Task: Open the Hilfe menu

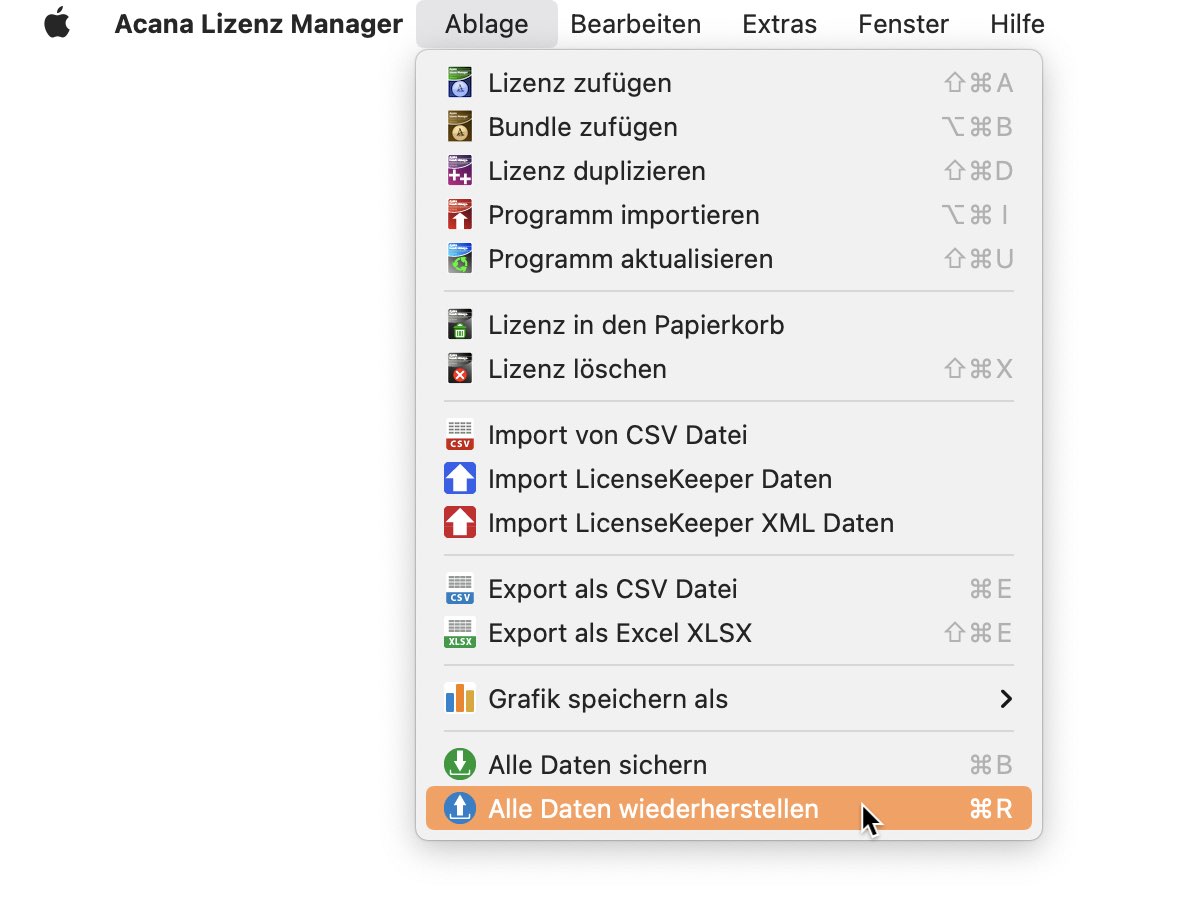Action: point(1017,24)
